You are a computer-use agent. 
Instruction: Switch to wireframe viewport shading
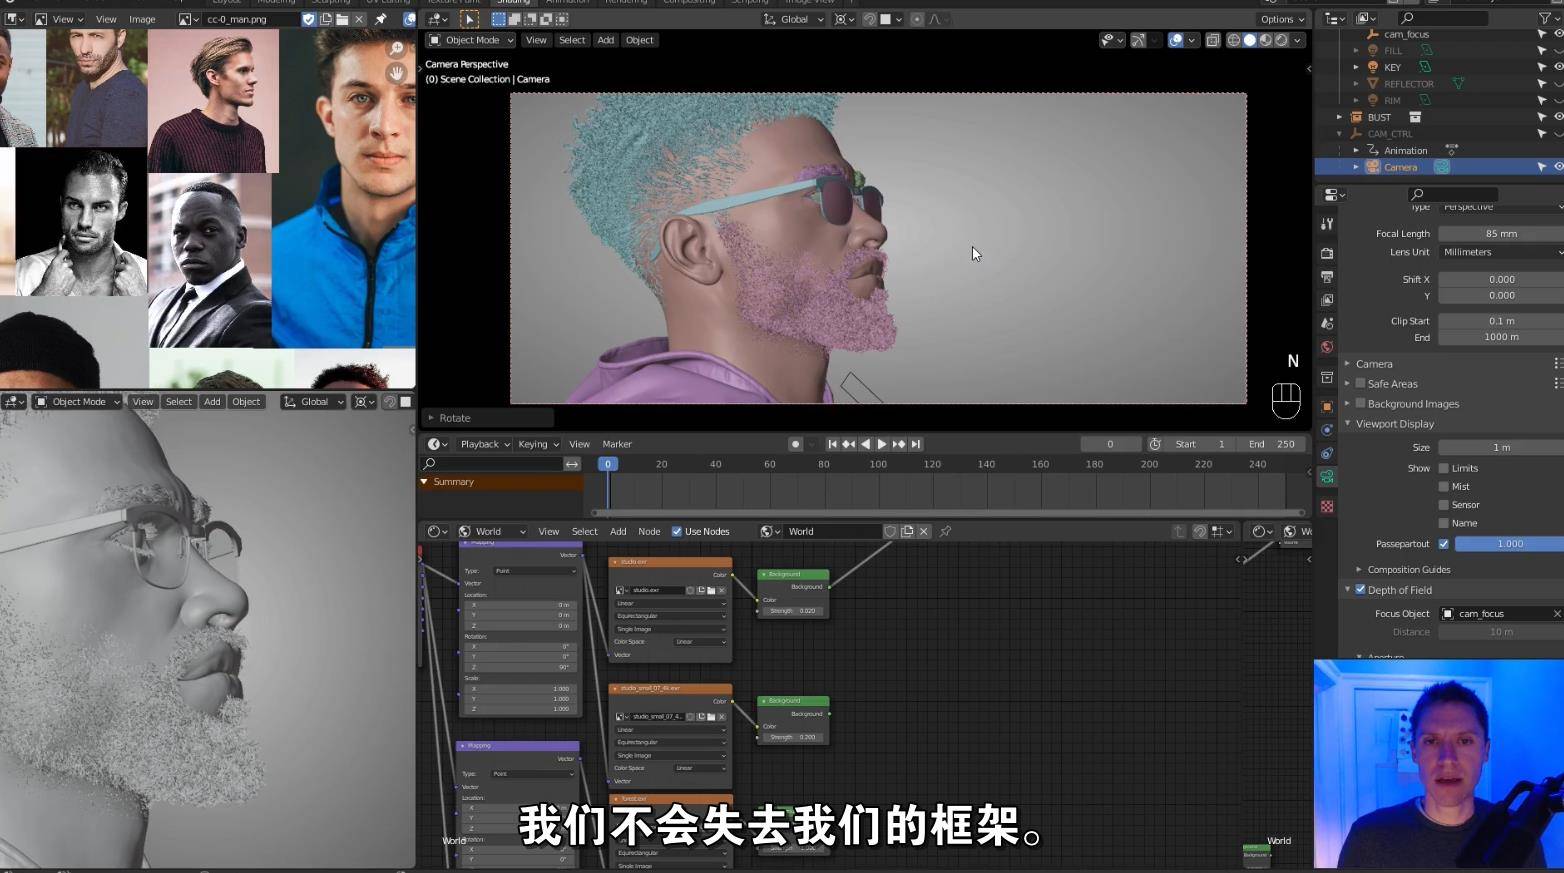(x=1233, y=40)
